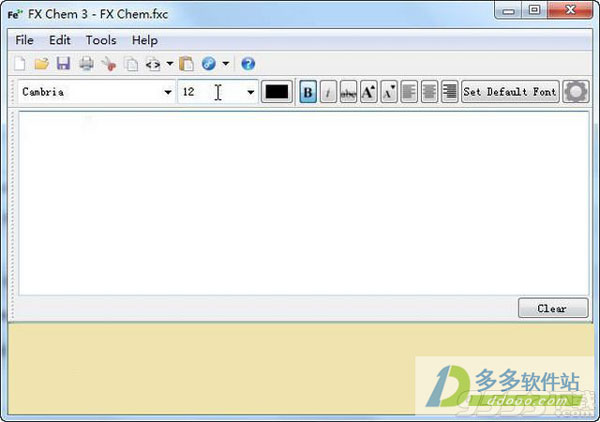
Task: Toggle Italic formatting
Action: click(x=328, y=92)
